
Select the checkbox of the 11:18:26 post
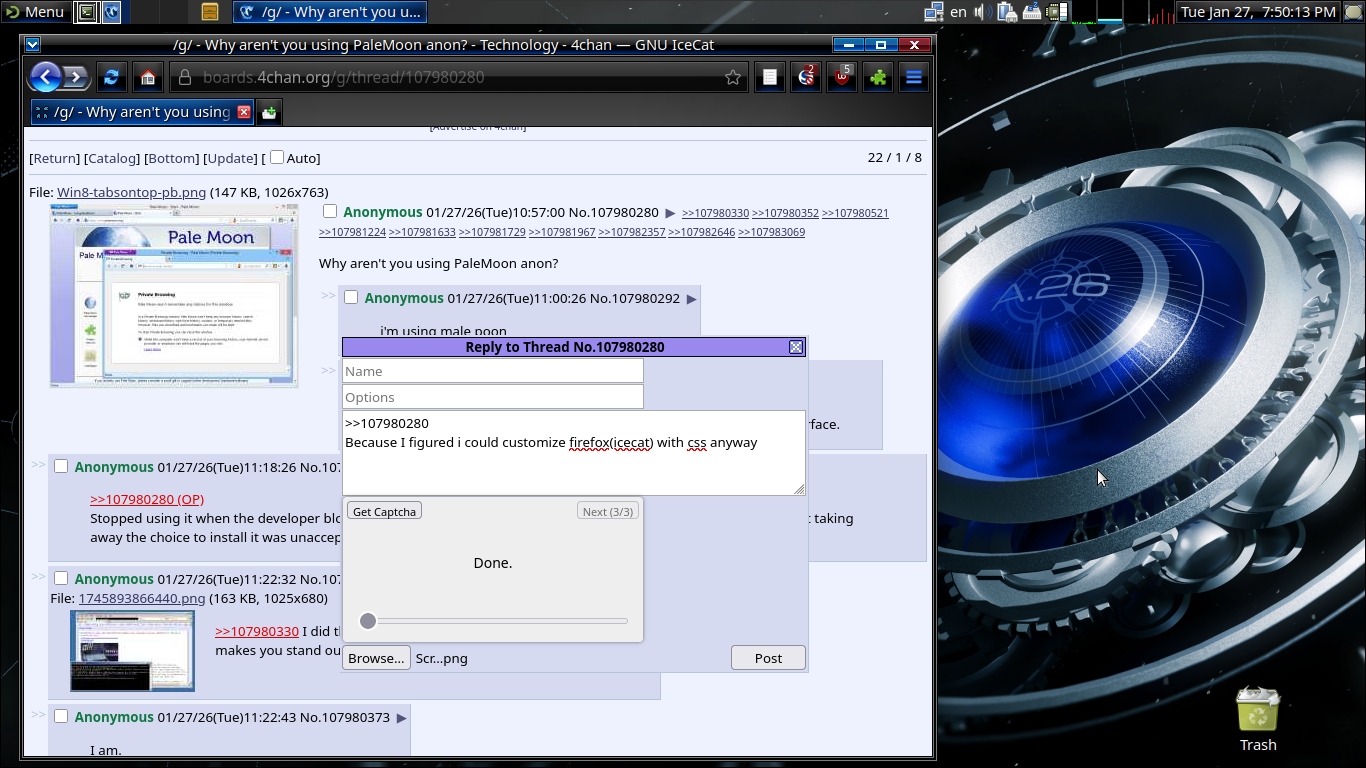(61, 466)
